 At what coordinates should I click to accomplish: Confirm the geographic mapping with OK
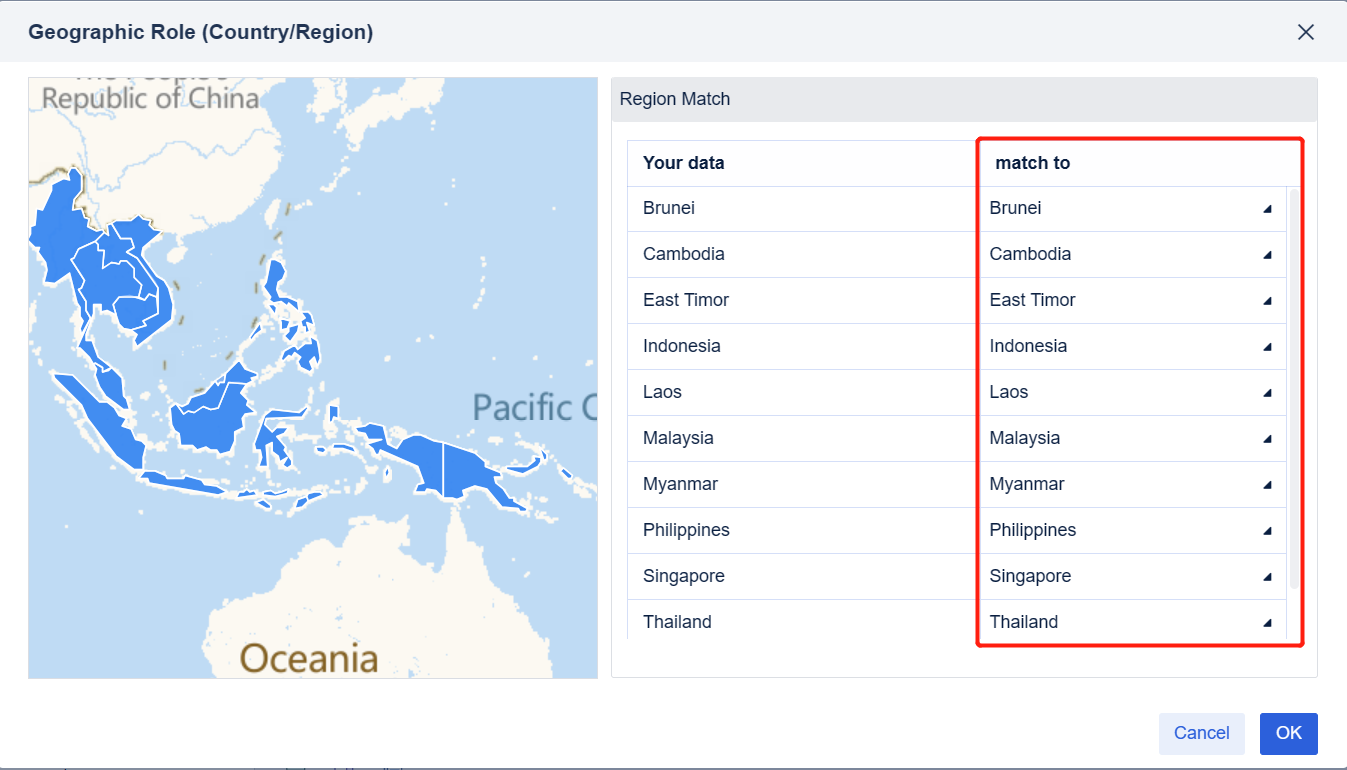(x=1288, y=733)
